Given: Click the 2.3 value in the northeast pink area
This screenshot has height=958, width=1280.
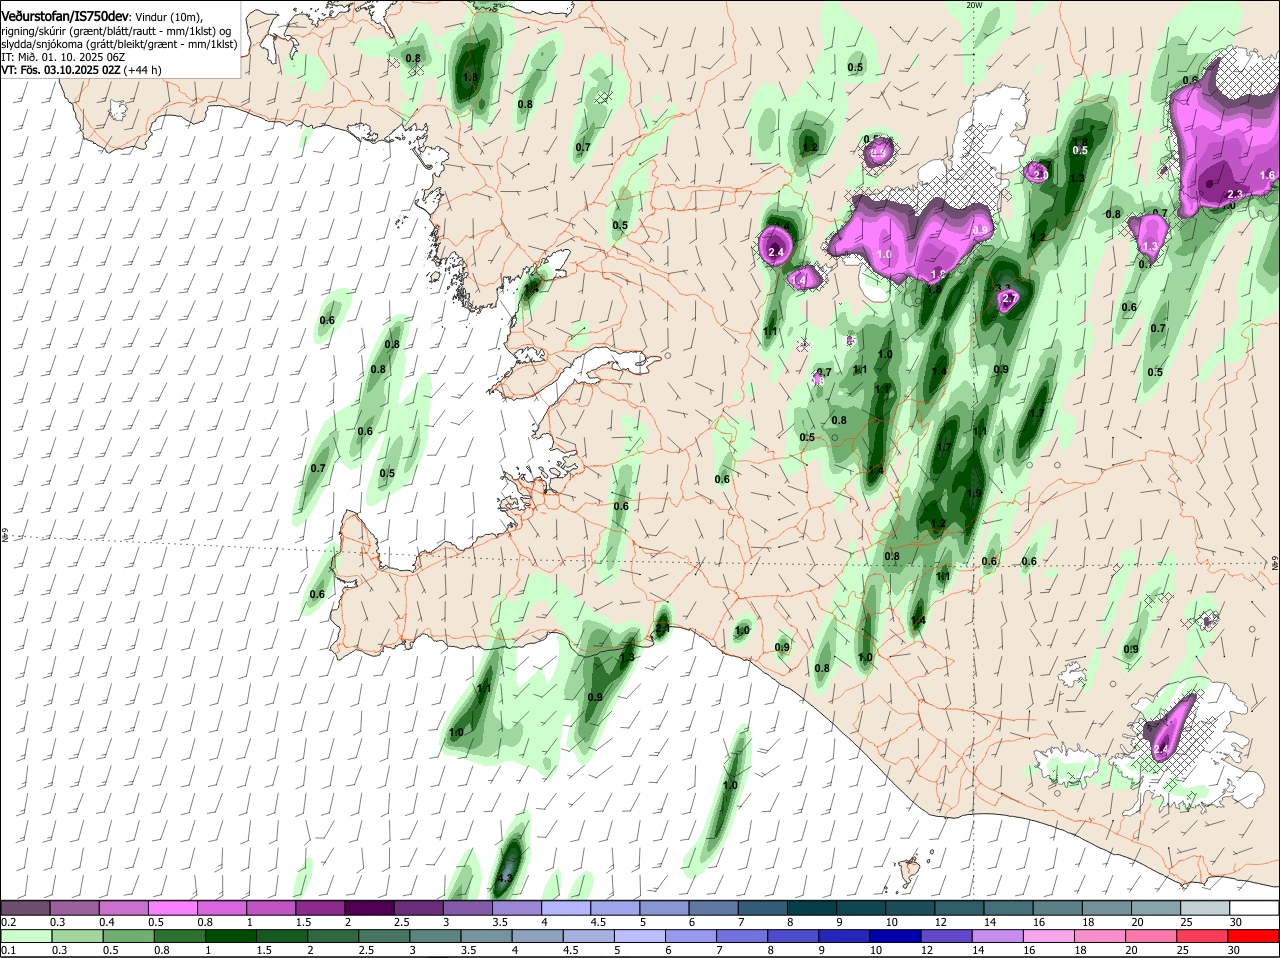Looking at the screenshot, I should (1234, 194).
